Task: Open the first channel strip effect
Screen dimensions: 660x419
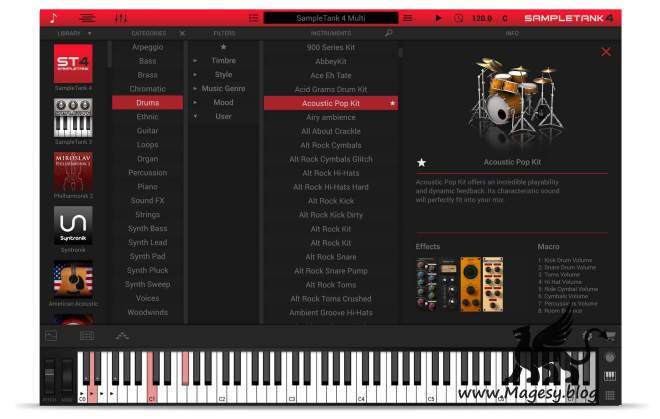Action: click(x=426, y=285)
